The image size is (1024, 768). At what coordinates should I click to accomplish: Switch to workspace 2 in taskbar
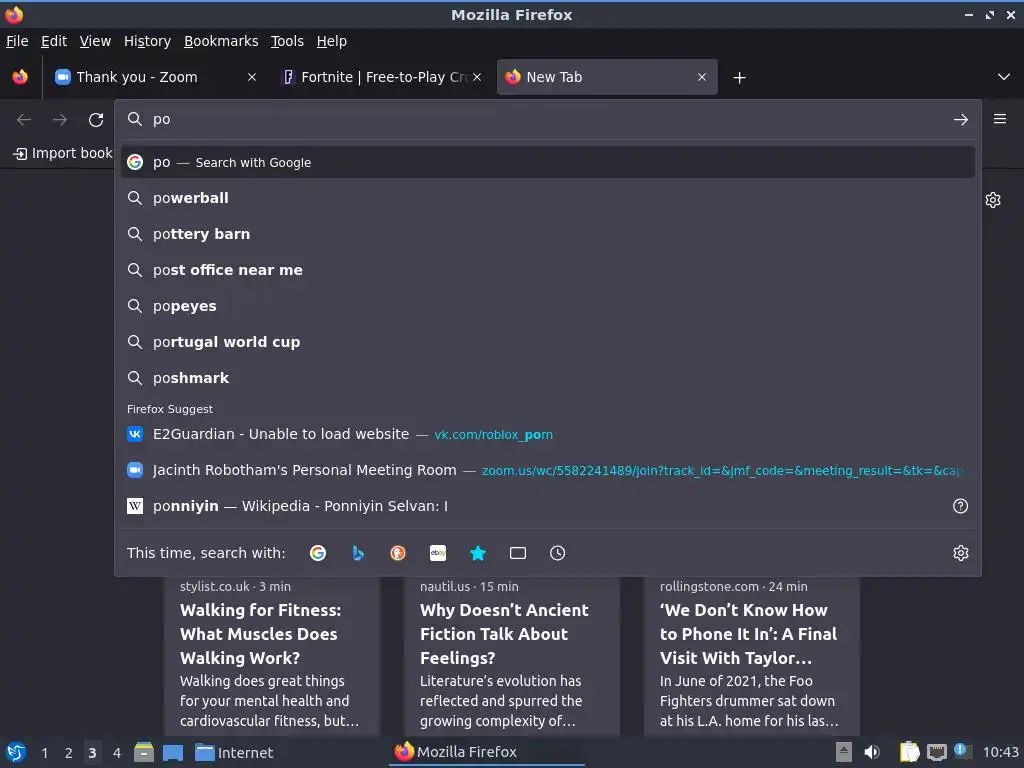69,753
